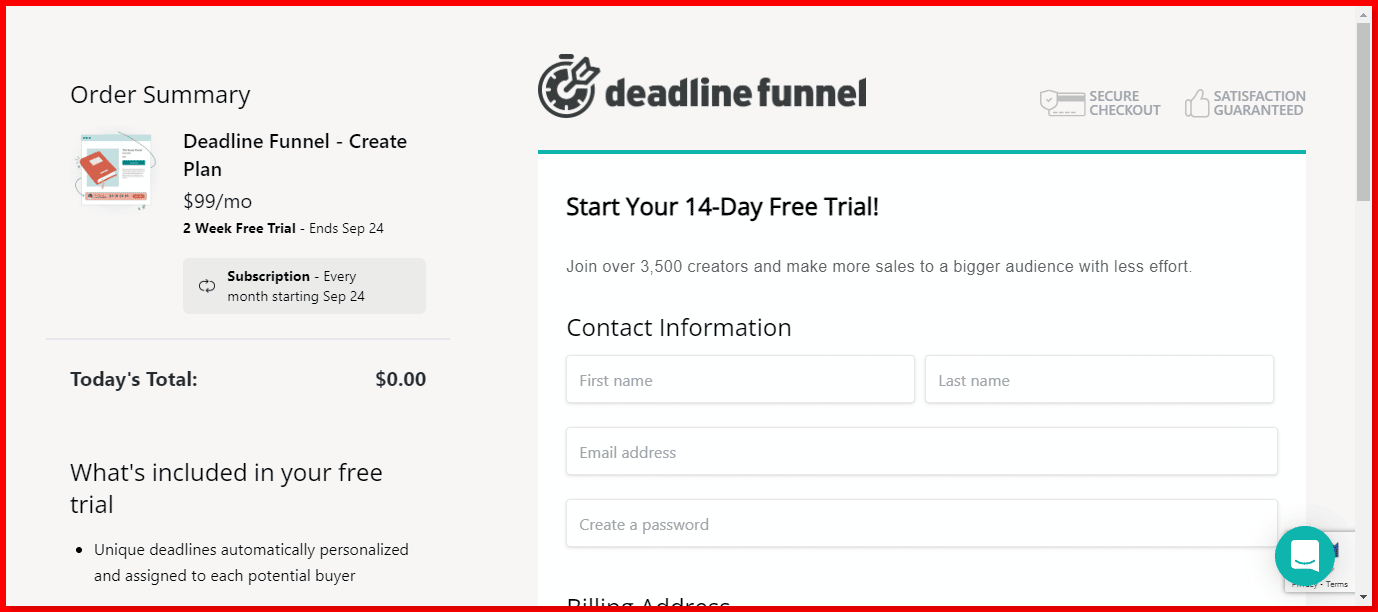
Task: Click the SECURE CHECKOUT label text
Action: 1125,103
